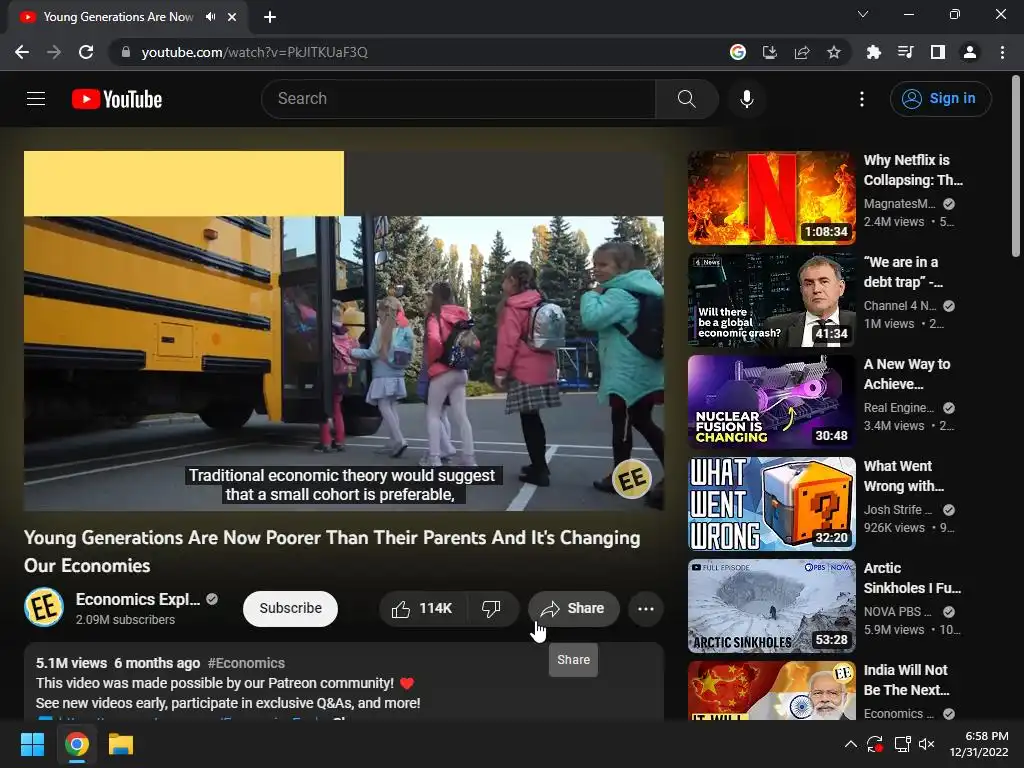Viewport: 1024px width, 768px height.
Task: Open Nuclear Fusion is Changing thumbnail
Action: coord(771,402)
